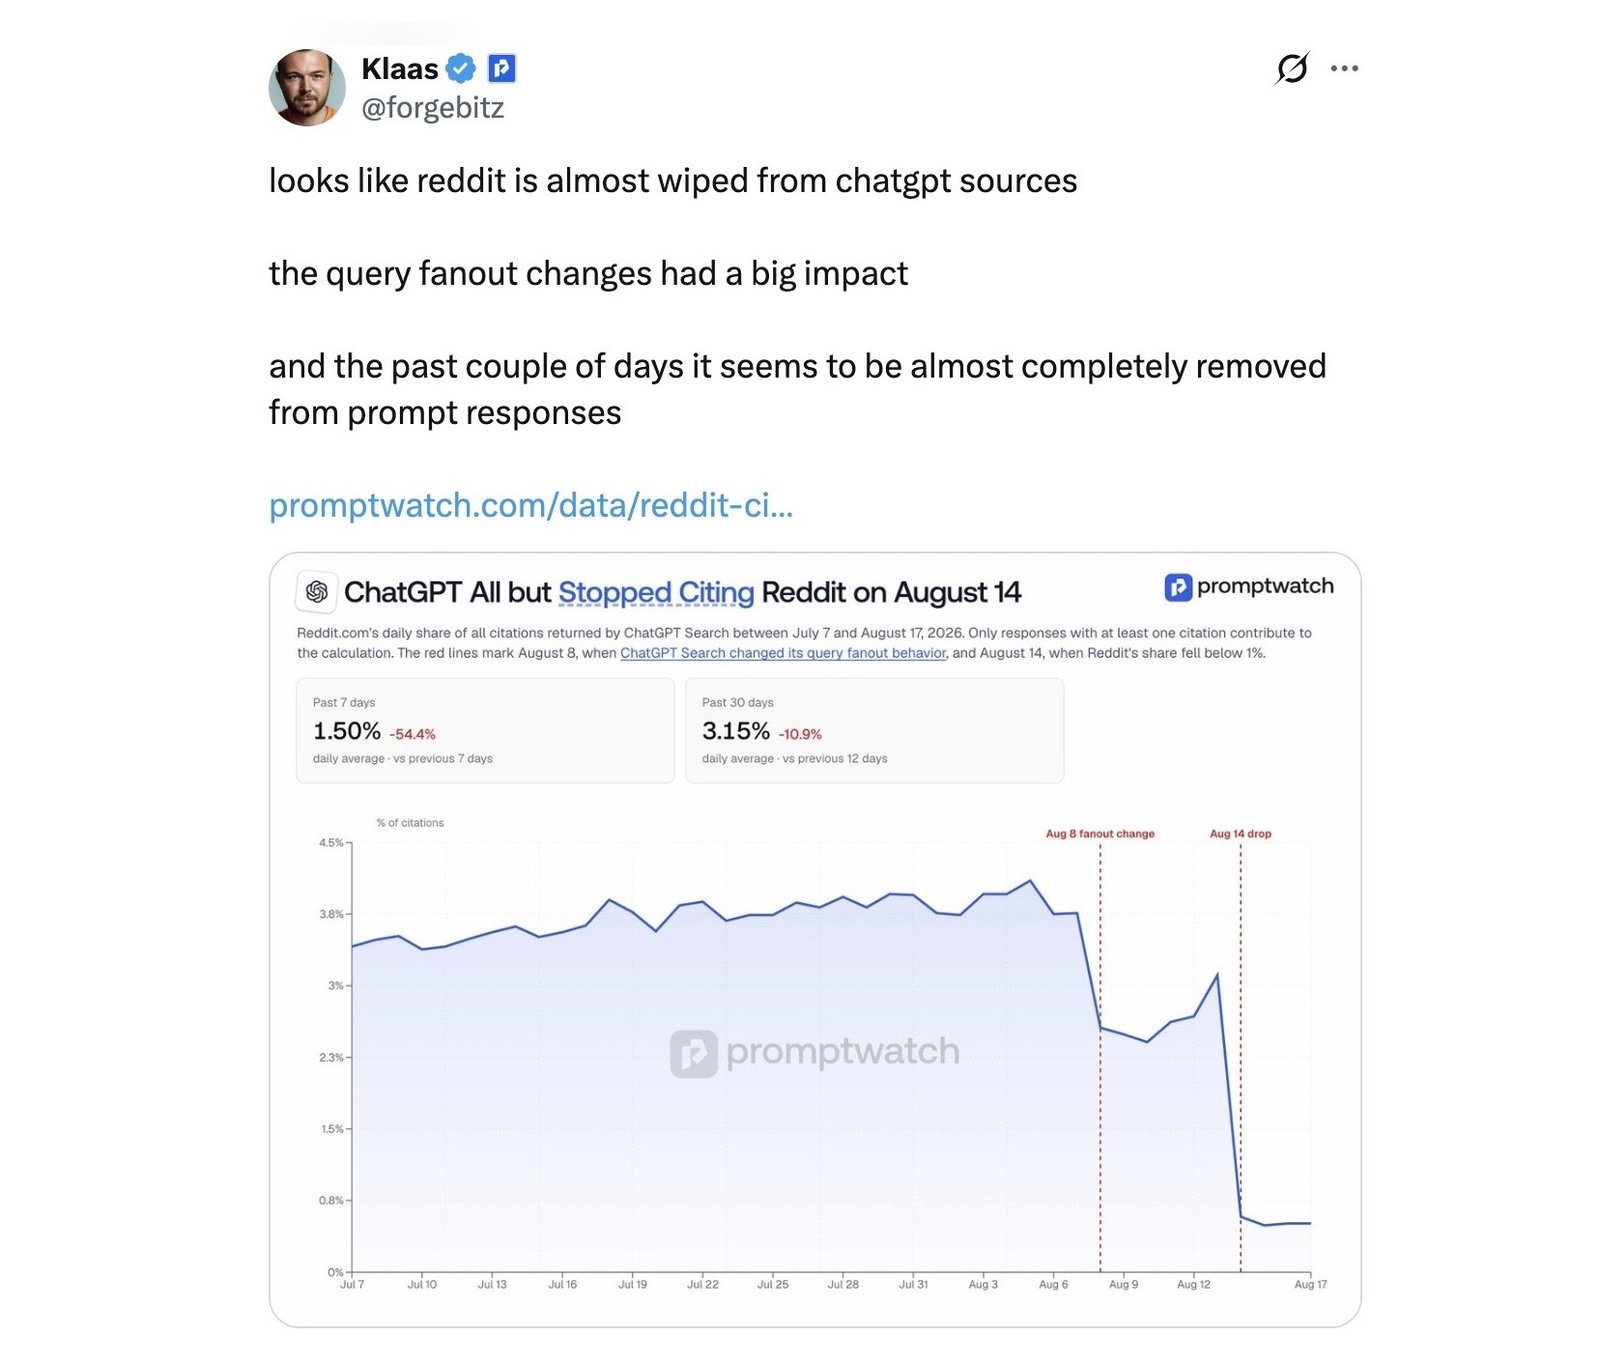The image size is (1600, 1360).
Task: Click the Jul 22 x-axis date label
Action: click(702, 1284)
